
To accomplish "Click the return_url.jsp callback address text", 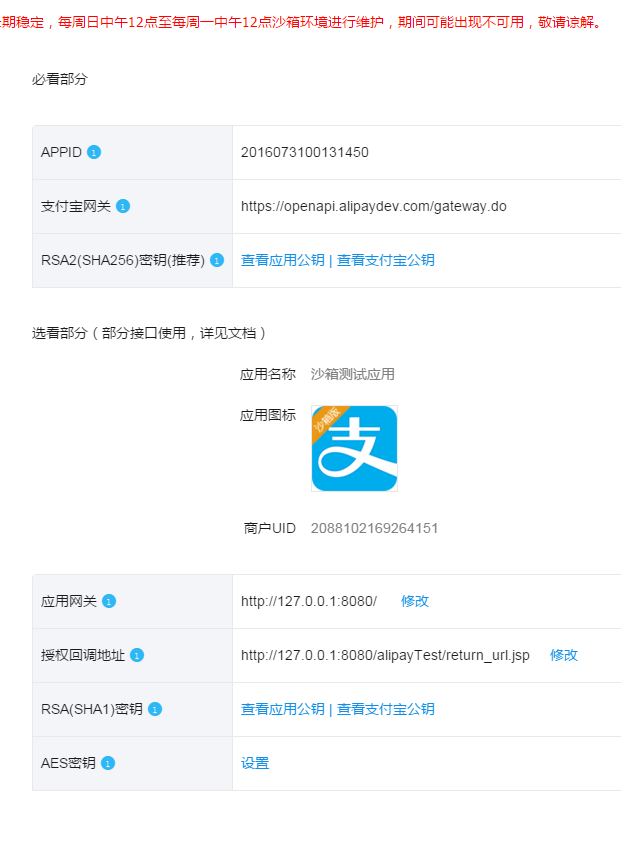I will pos(385,655).
